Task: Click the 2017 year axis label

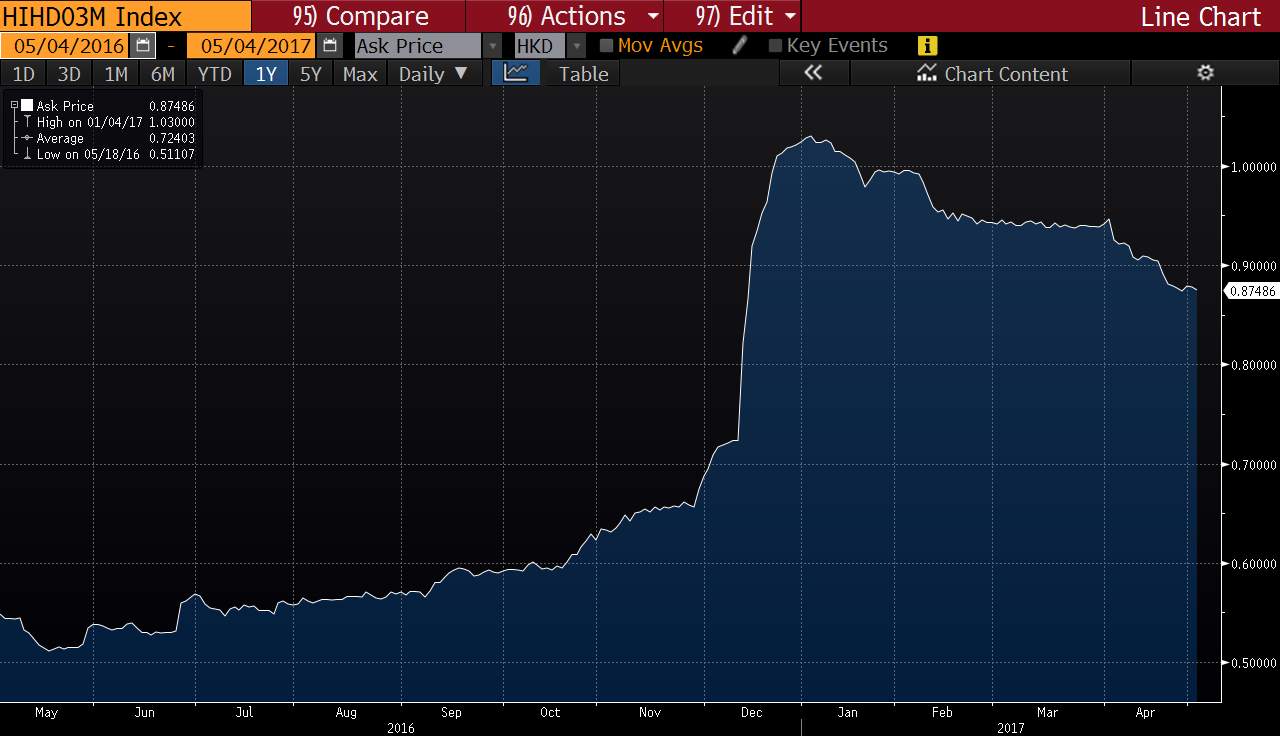Action: click(x=1011, y=729)
